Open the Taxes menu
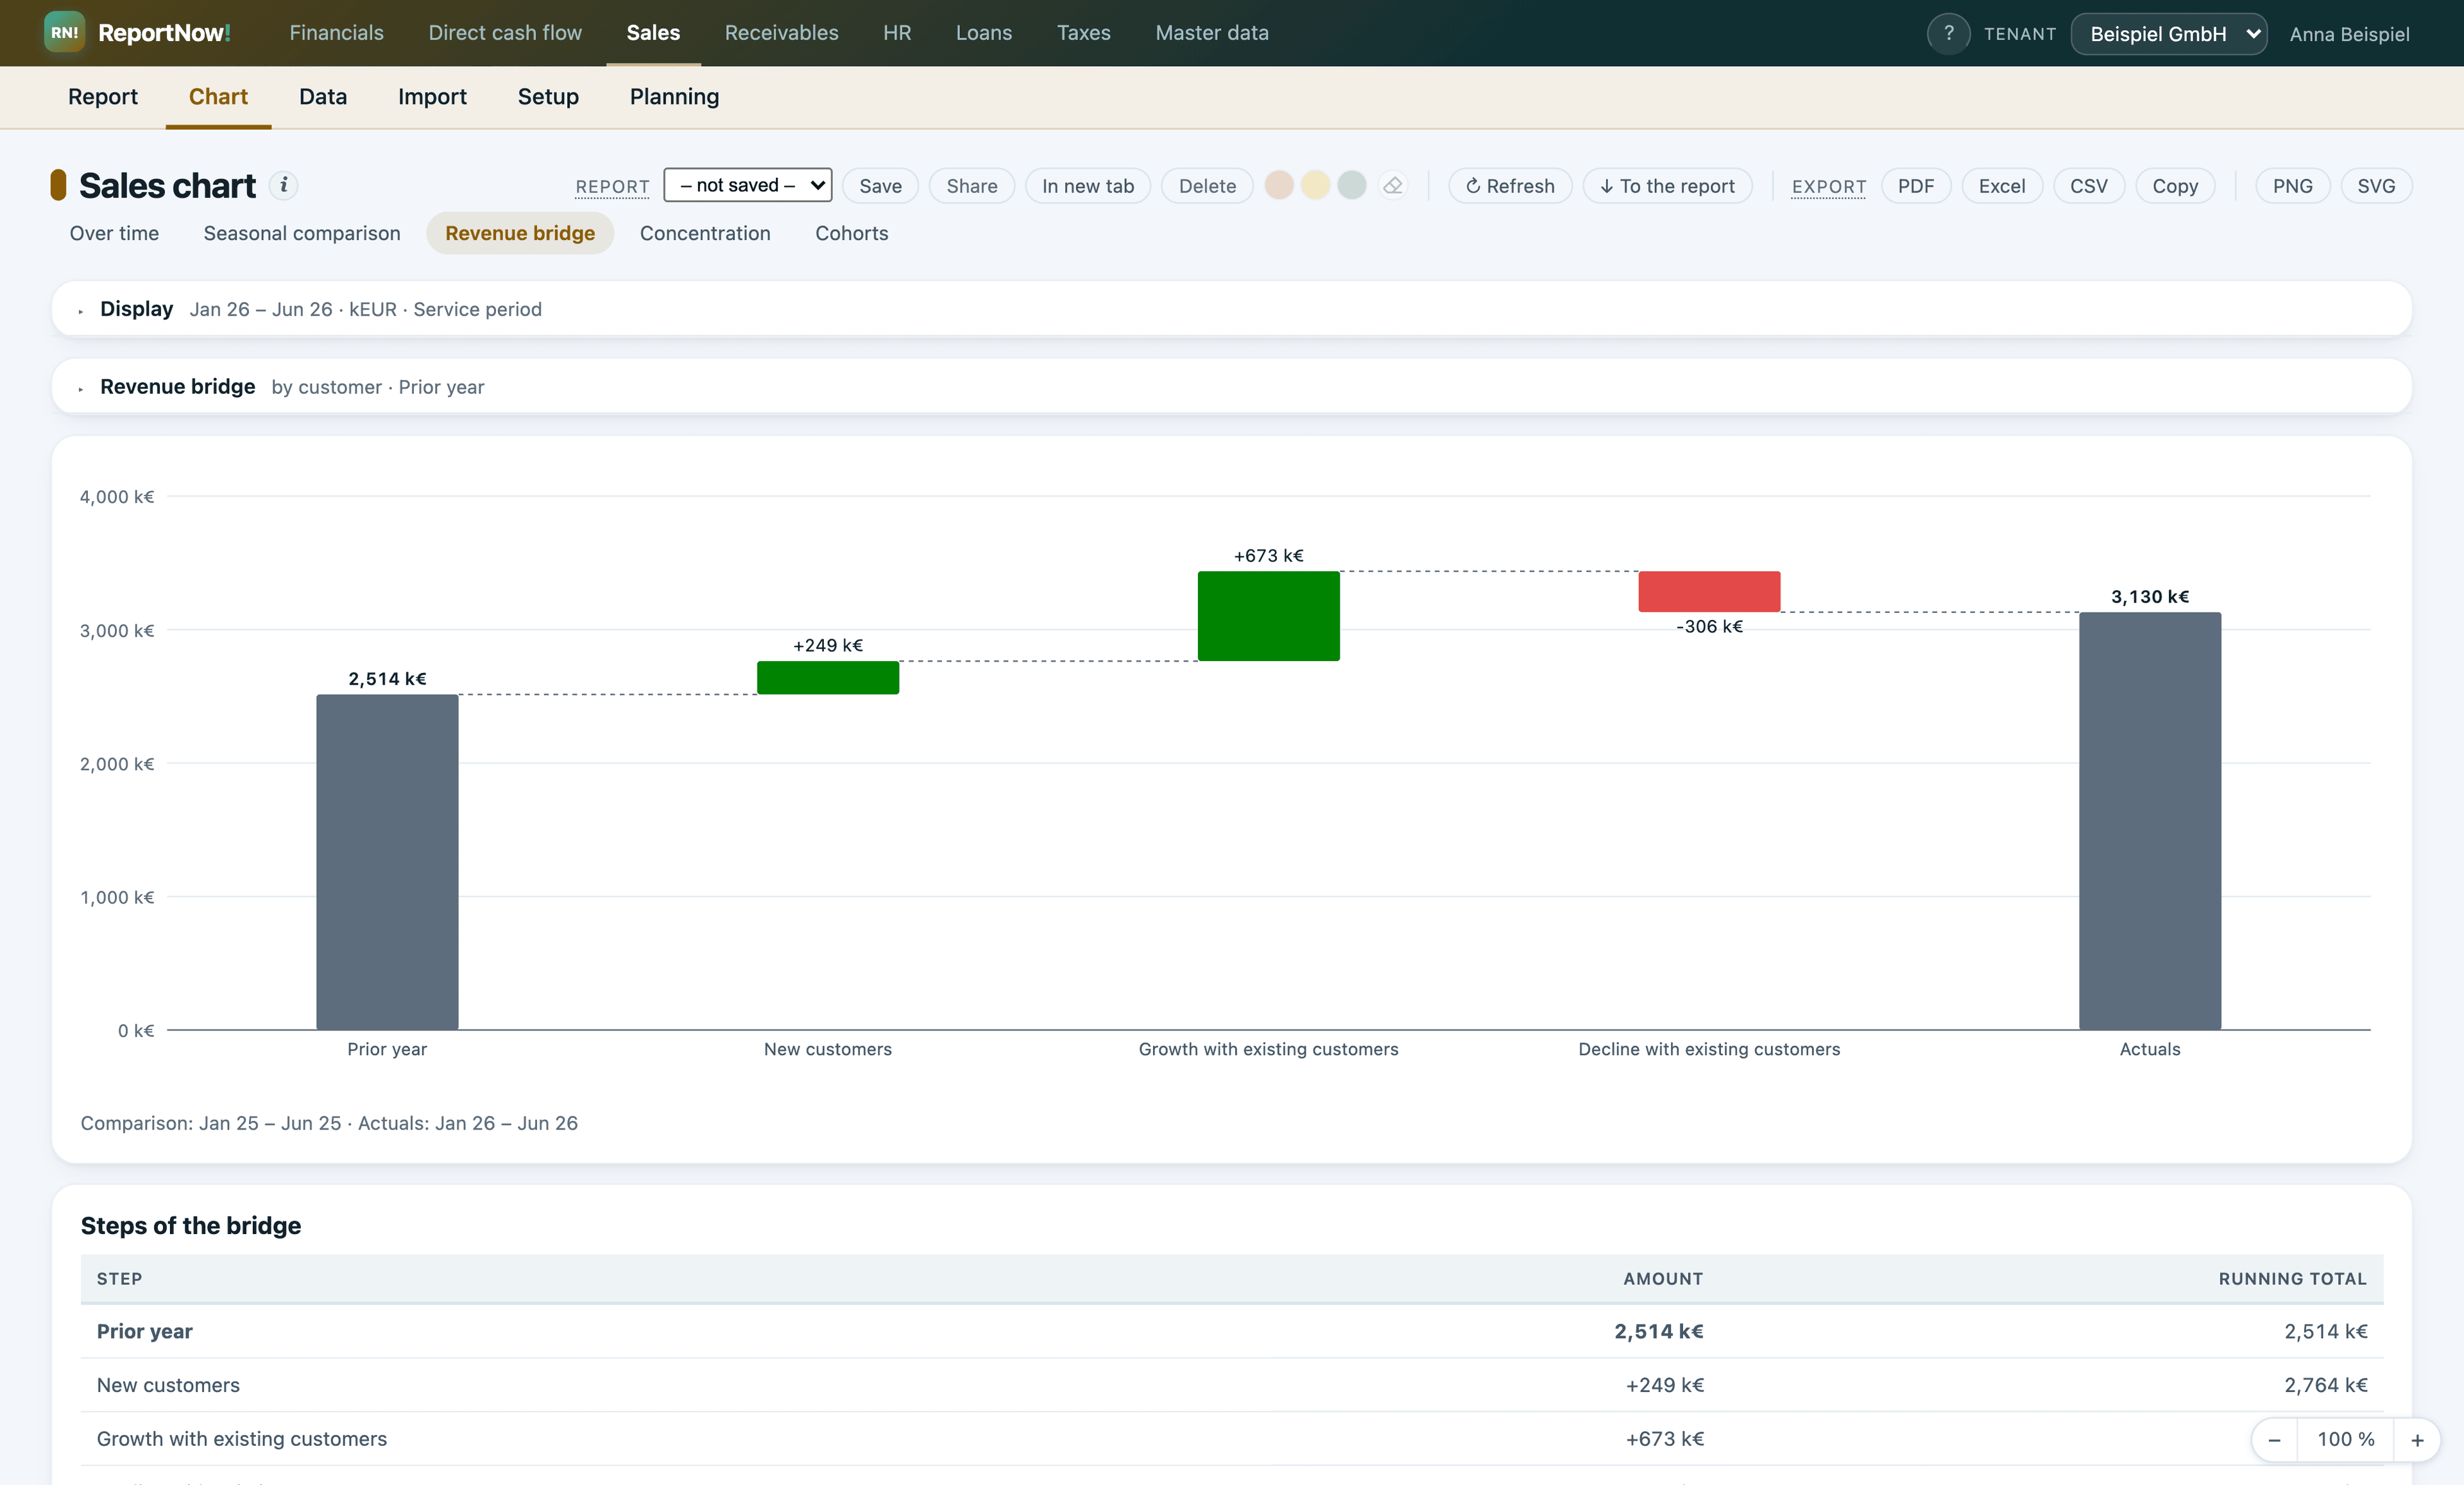The height and width of the screenshot is (1485, 2464). [x=1084, y=33]
